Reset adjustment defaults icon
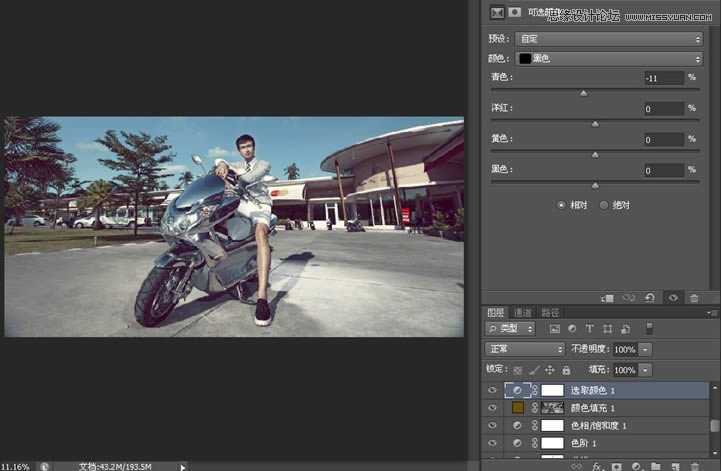 (x=650, y=298)
